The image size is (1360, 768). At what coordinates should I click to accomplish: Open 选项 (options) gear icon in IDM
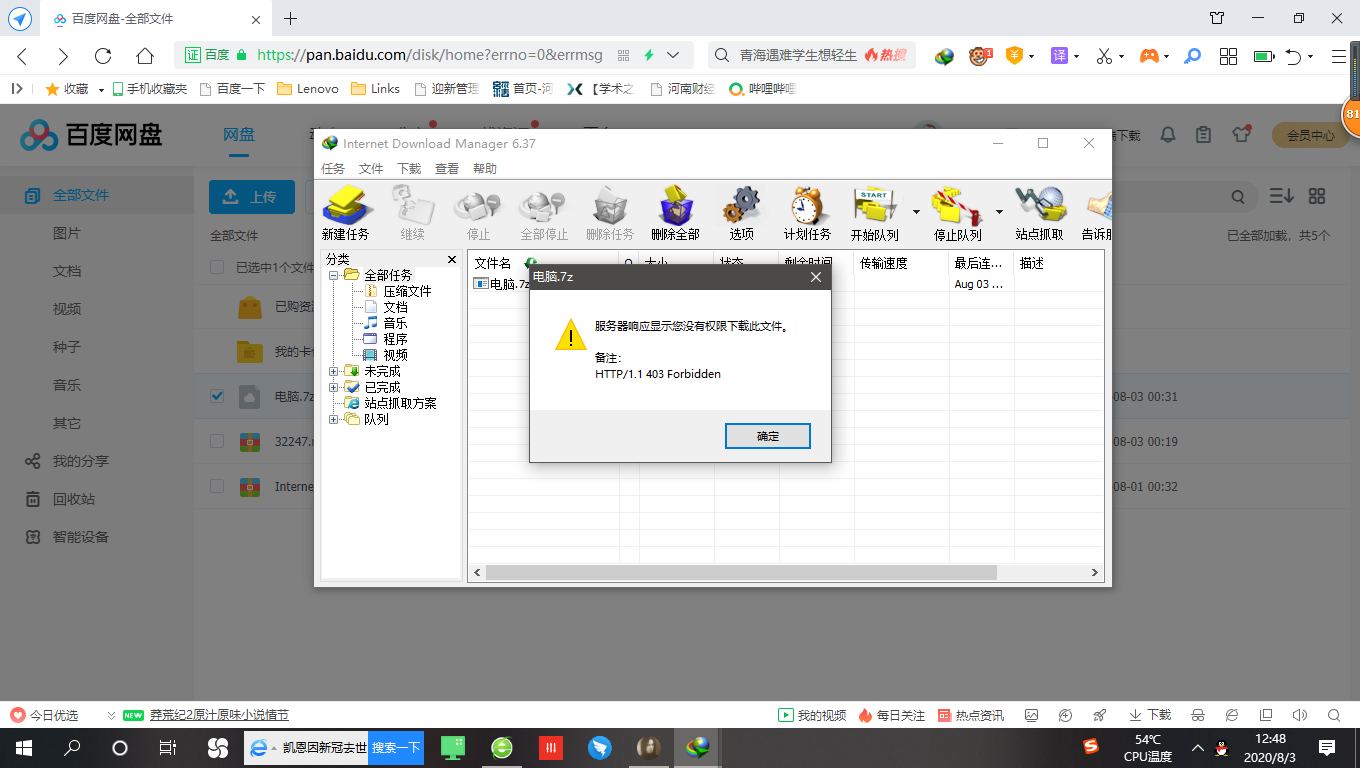click(741, 214)
